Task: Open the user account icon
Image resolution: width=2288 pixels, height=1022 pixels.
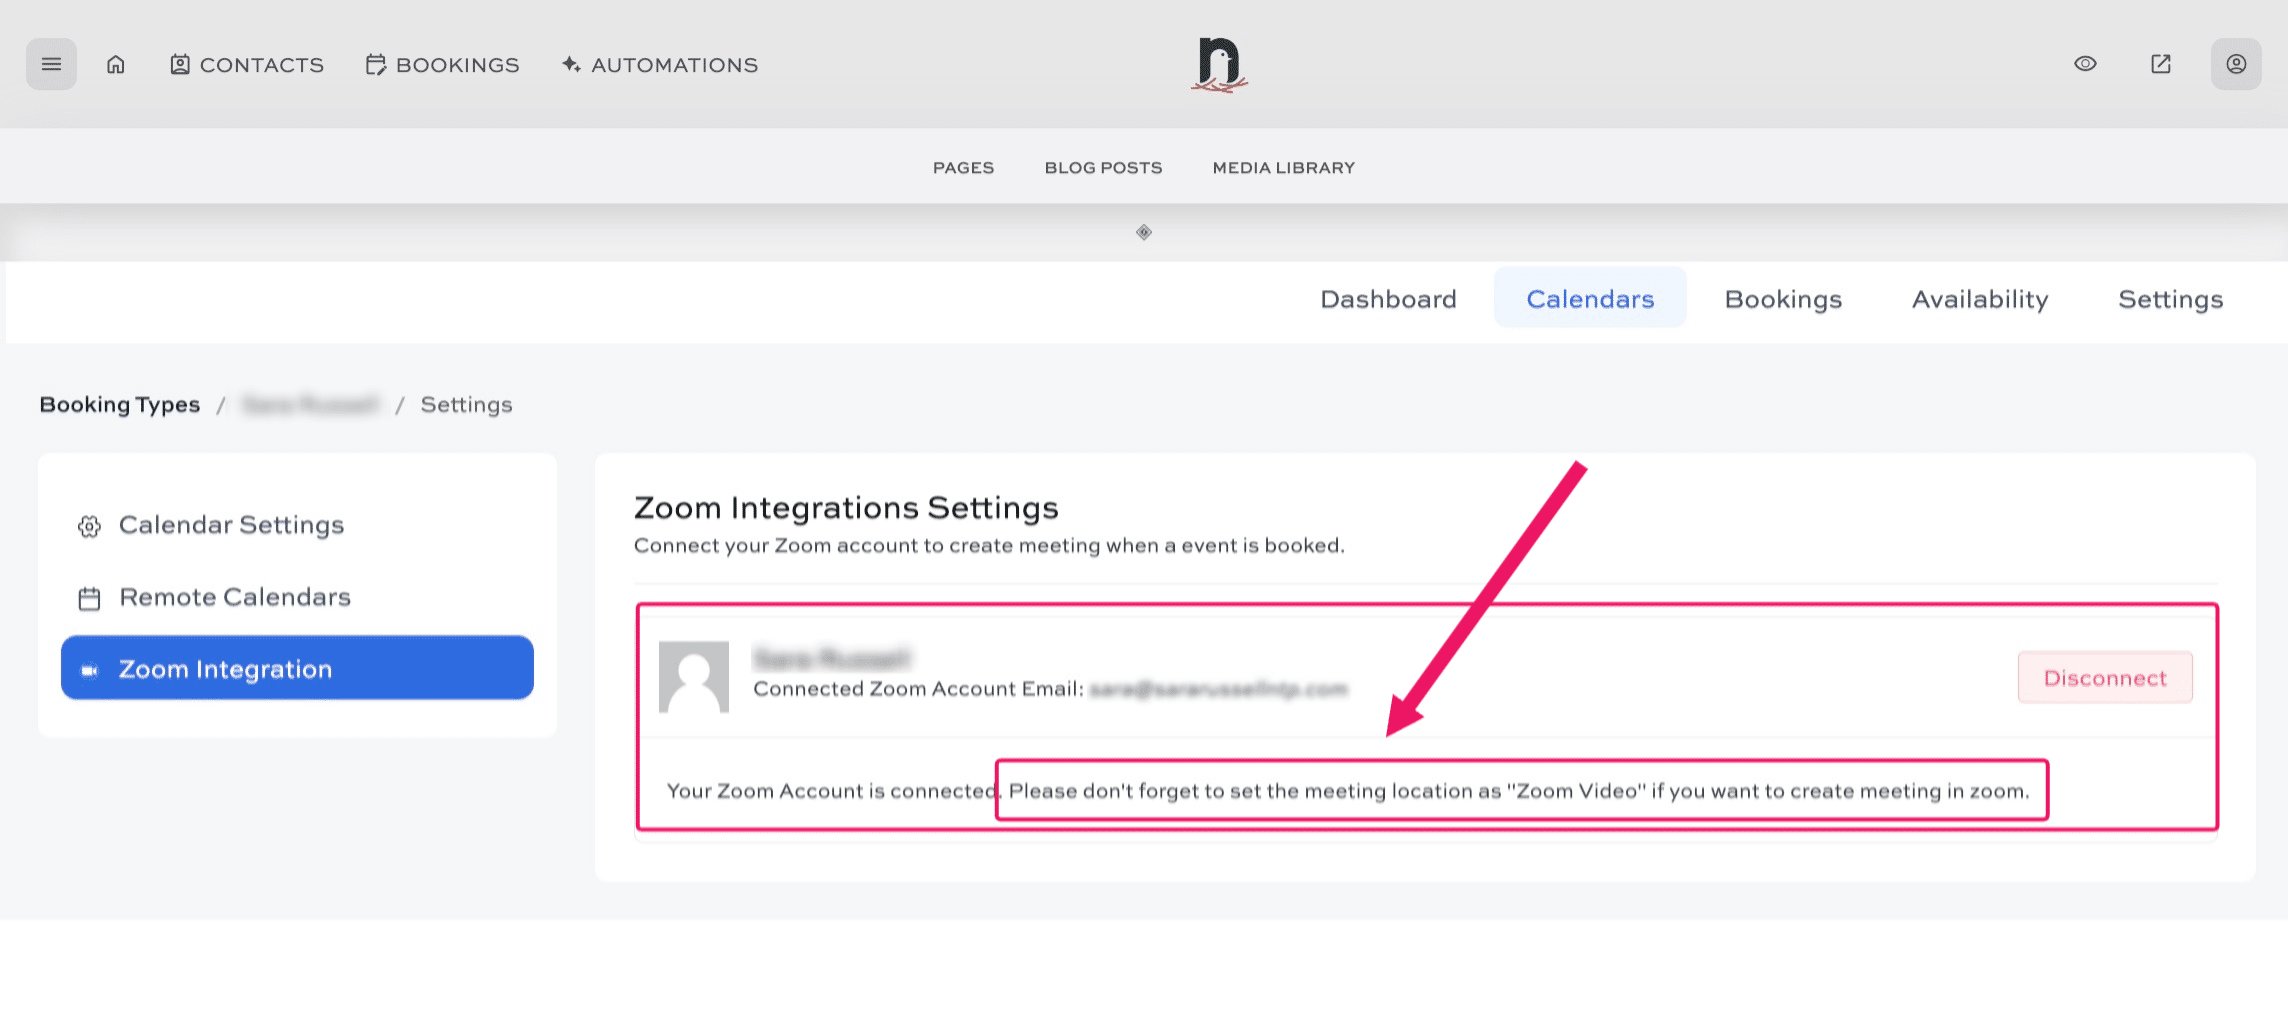Action: (2236, 64)
